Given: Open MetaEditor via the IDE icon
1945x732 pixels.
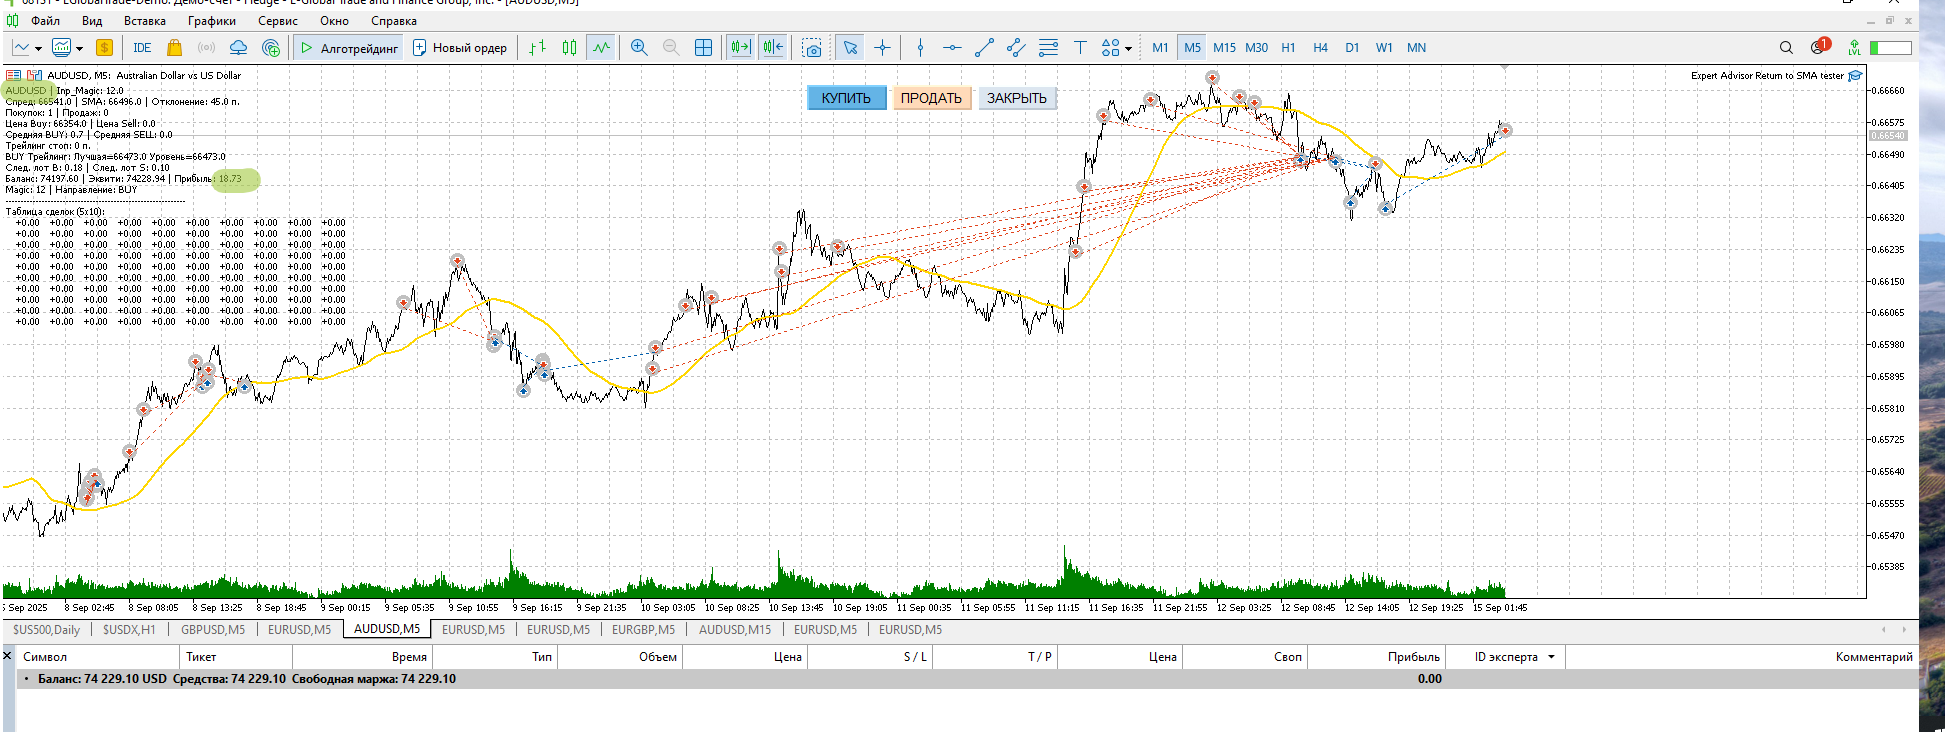Looking at the screenshot, I should pos(142,48).
